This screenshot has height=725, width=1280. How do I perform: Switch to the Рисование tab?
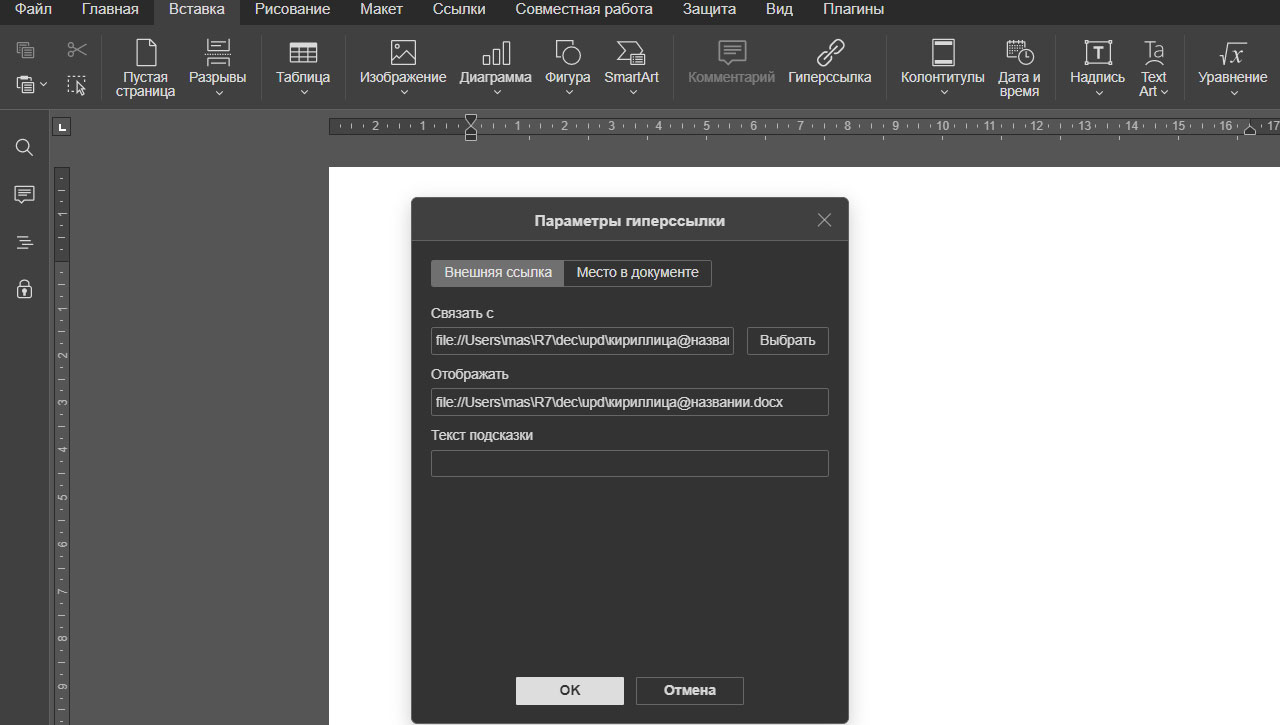click(x=292, y=10)
